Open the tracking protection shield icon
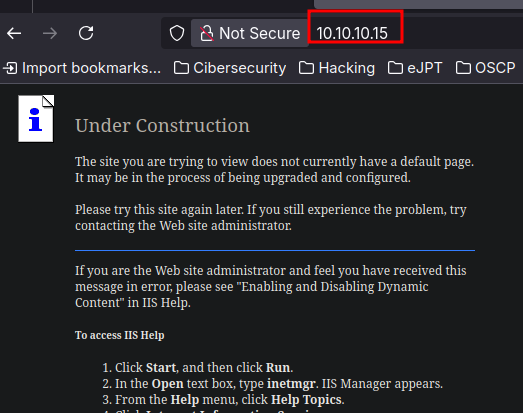 [x=177, y=33]
